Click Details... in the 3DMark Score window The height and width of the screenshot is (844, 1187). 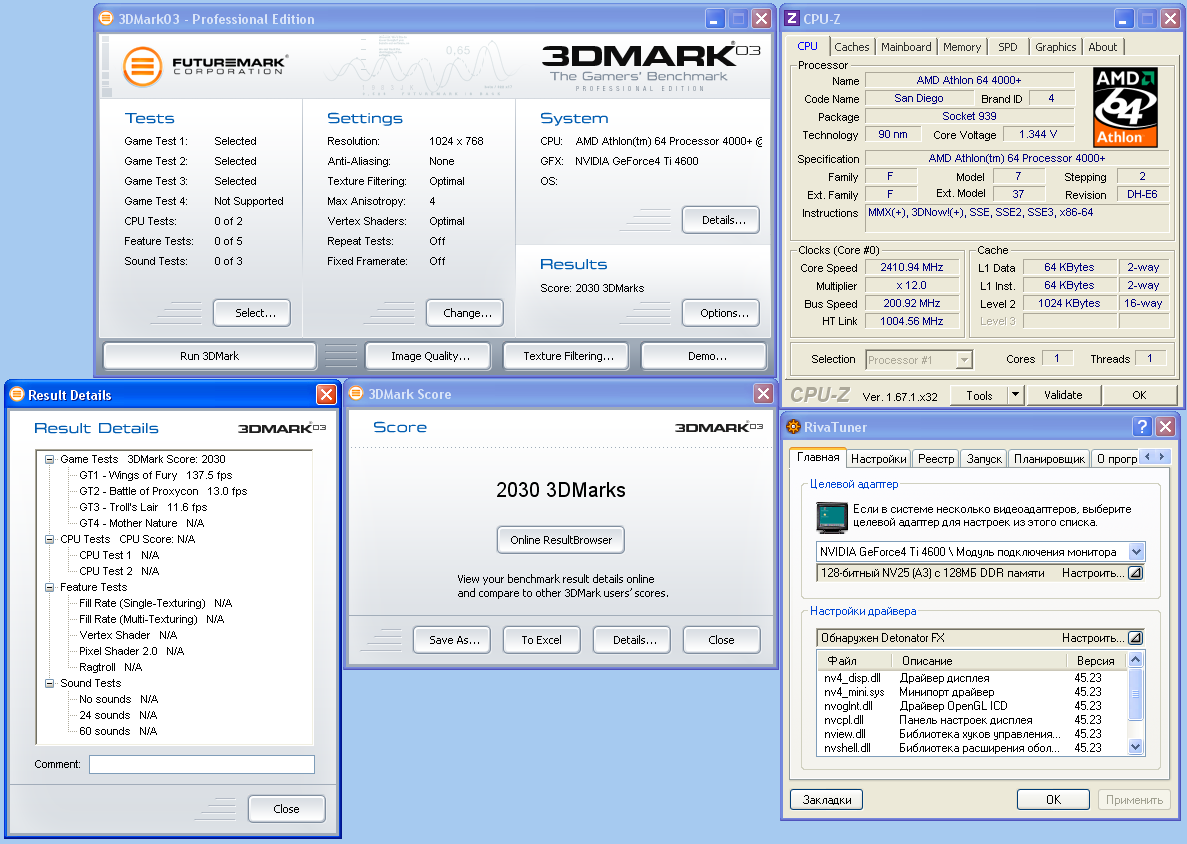tap(631, 640)
